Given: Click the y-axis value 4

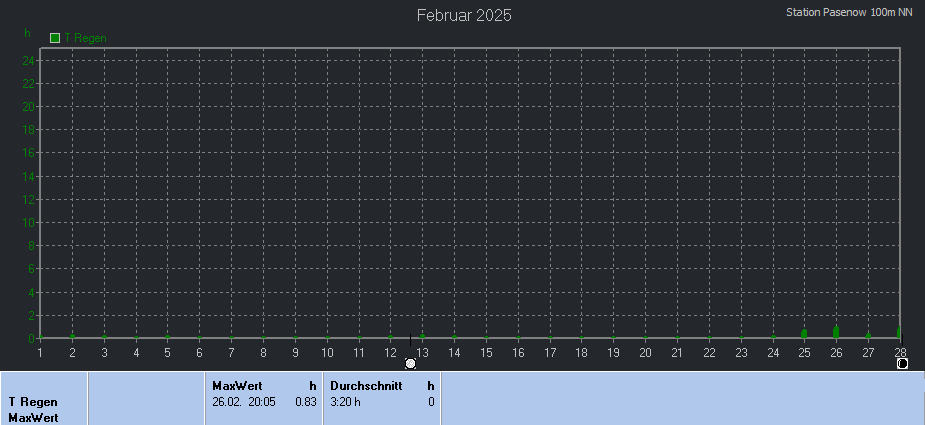Looking at the screenshot, I should 33,292.
